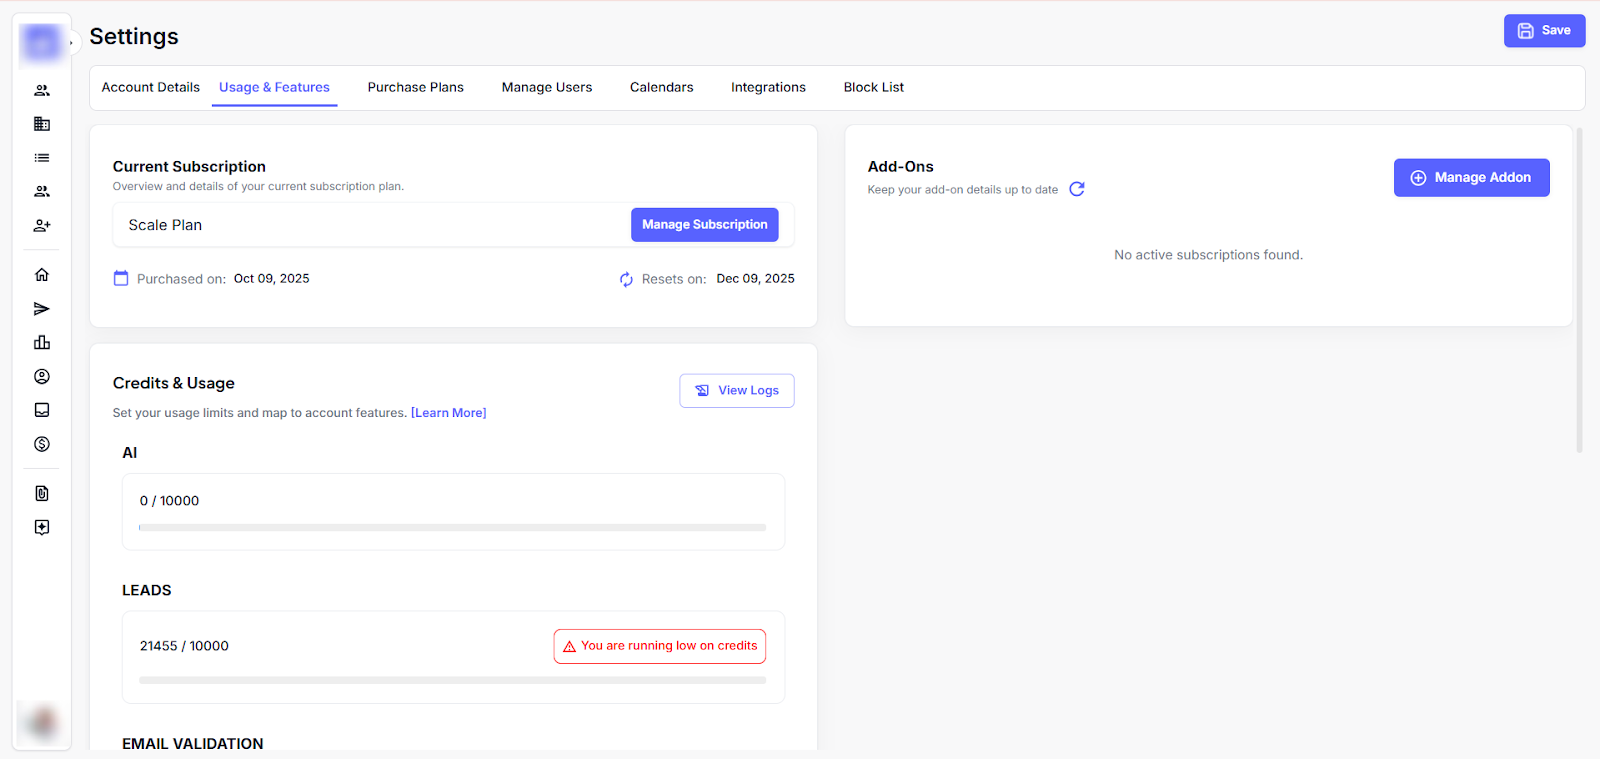Click the add person sidebar icon
The height and width of the screenshot is (759, 1600).
(42, 226)
